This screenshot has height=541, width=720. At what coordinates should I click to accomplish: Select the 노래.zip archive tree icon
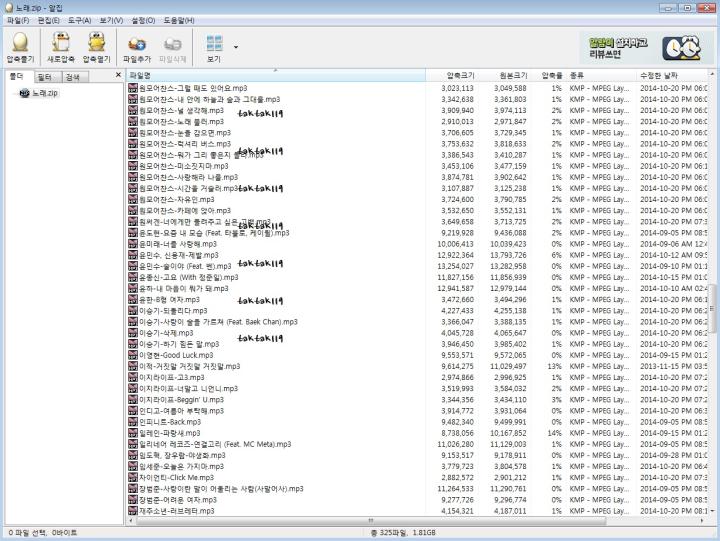click(x=25, y=93)
